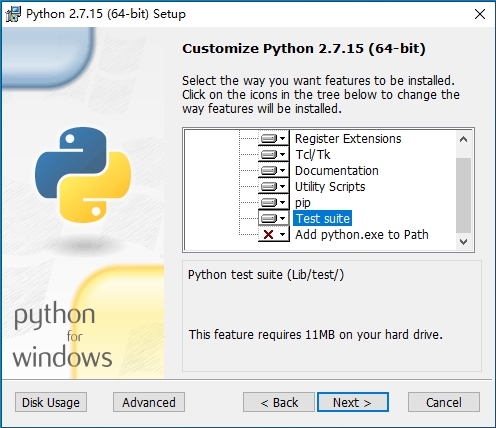
Task: Open dropdown arrow beside Documentation feature
Action: tap(283, 170)
